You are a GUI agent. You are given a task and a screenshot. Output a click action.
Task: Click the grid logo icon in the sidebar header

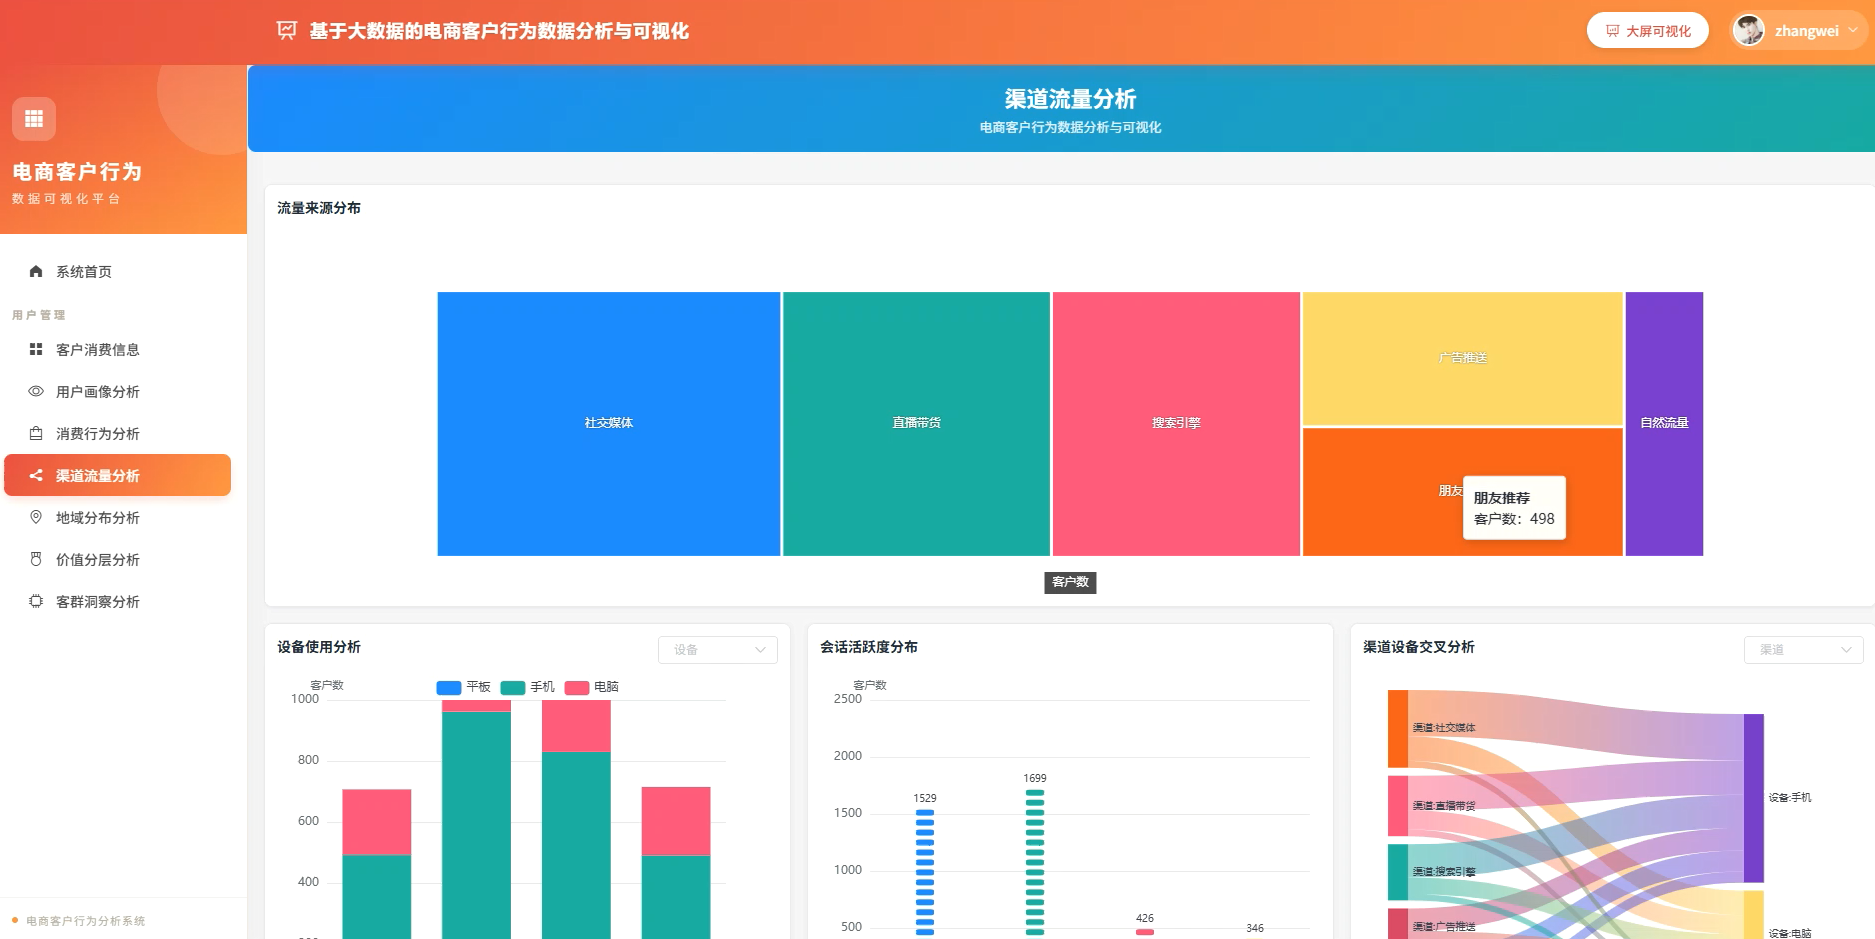pos(34,119)
